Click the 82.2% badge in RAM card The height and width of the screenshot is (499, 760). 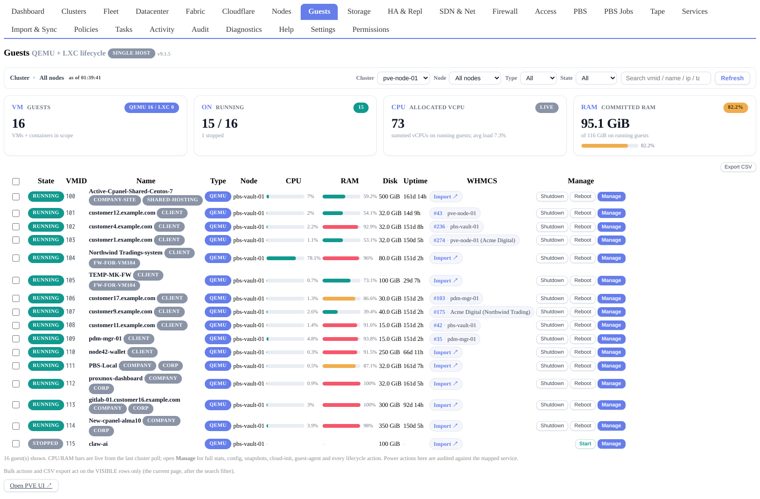pyautogui.click(x=735, y=108)
